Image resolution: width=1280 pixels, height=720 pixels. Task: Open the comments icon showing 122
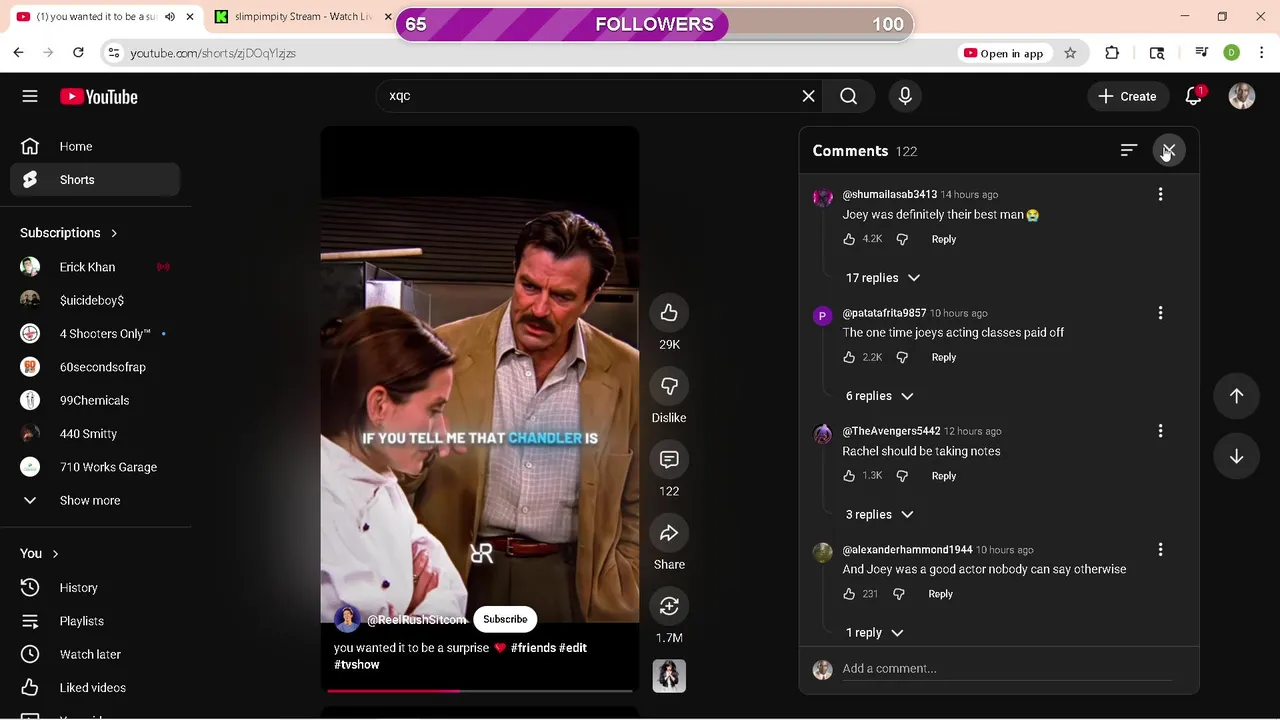(669, 460)
